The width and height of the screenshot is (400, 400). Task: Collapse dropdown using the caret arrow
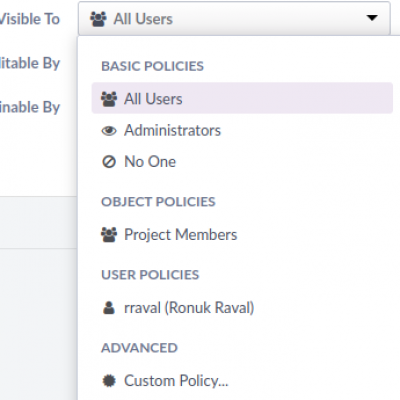coord(372,18)
